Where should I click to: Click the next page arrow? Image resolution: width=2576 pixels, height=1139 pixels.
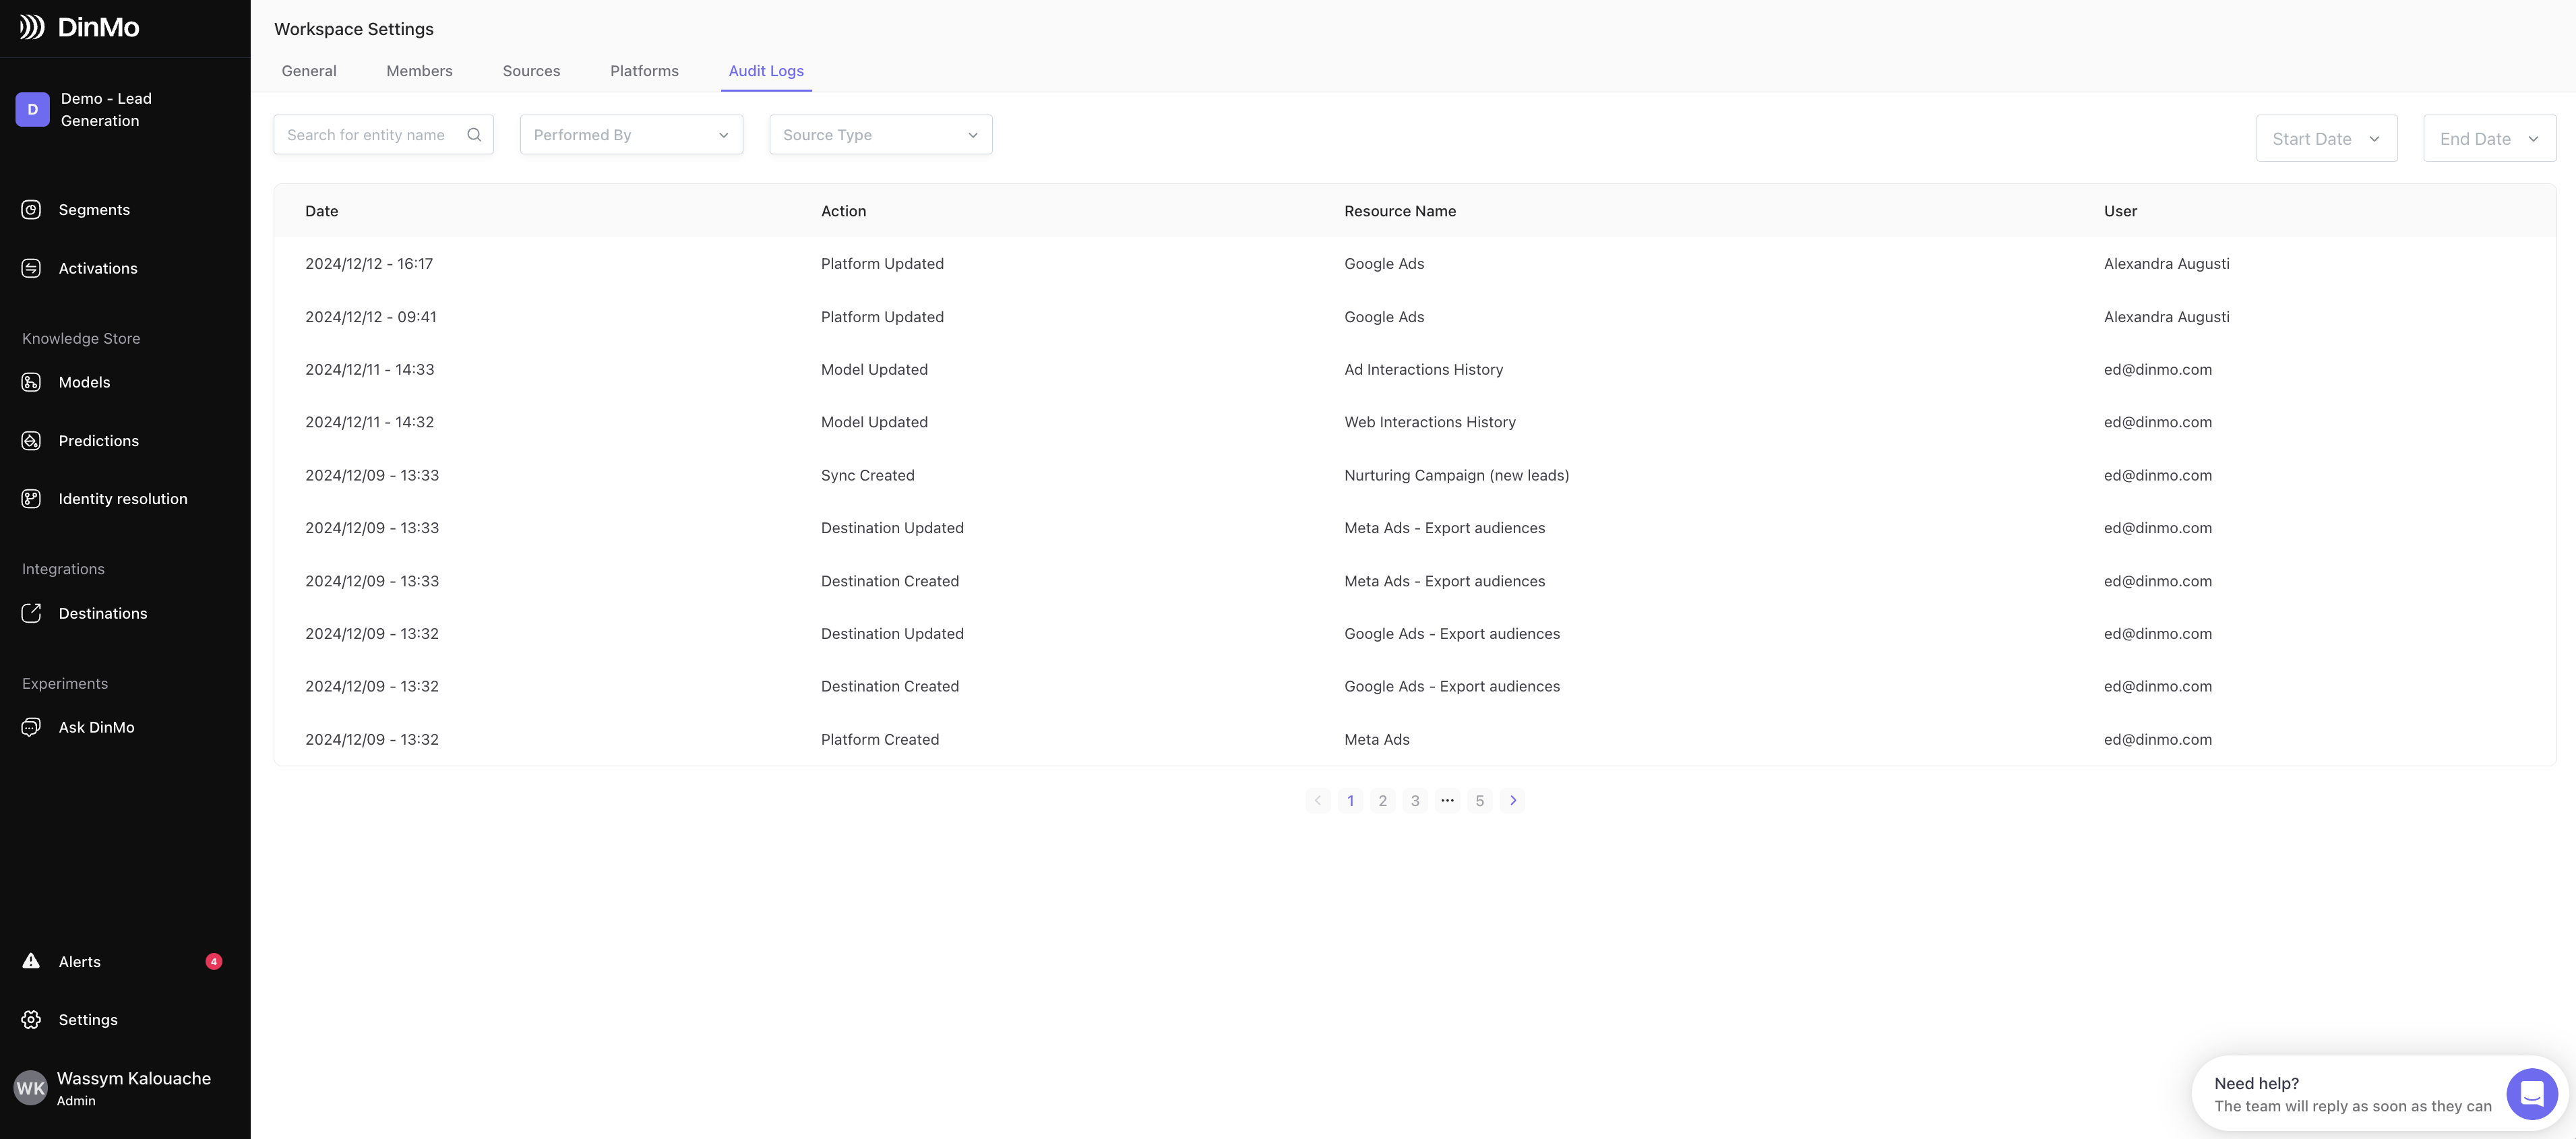pos(1512,801)
